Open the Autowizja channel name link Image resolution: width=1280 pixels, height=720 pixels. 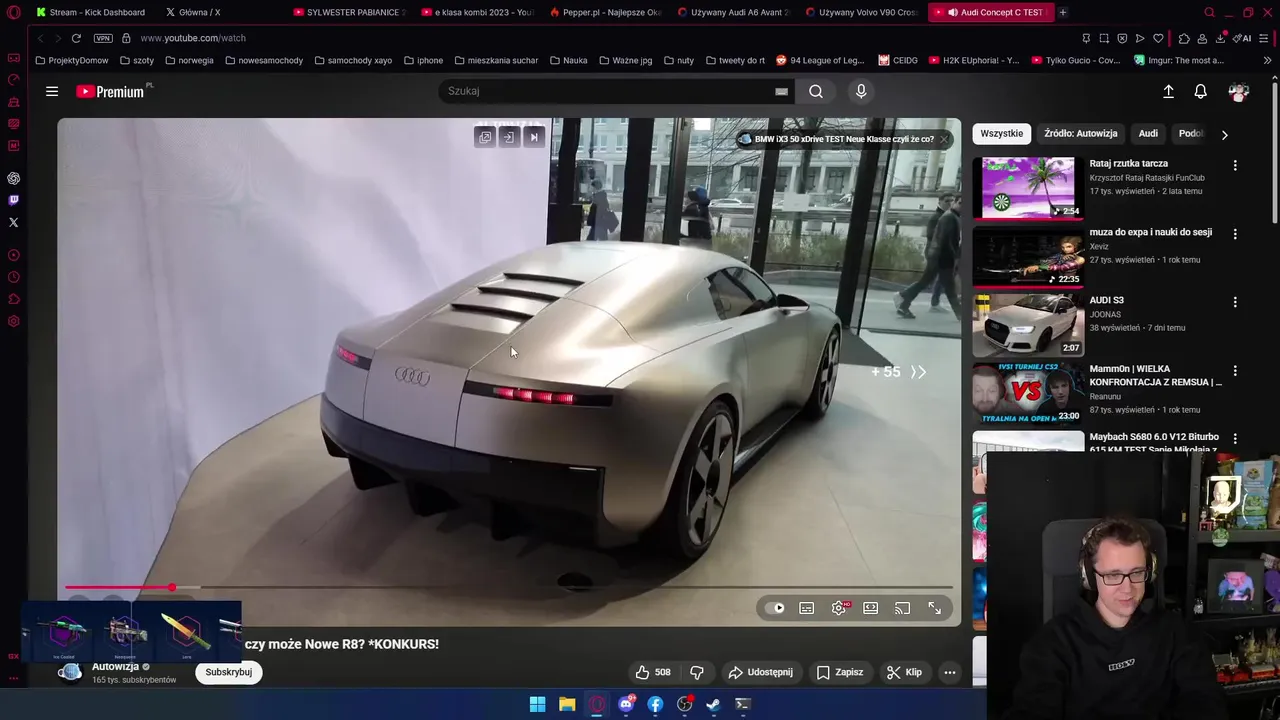click(115, 667)
